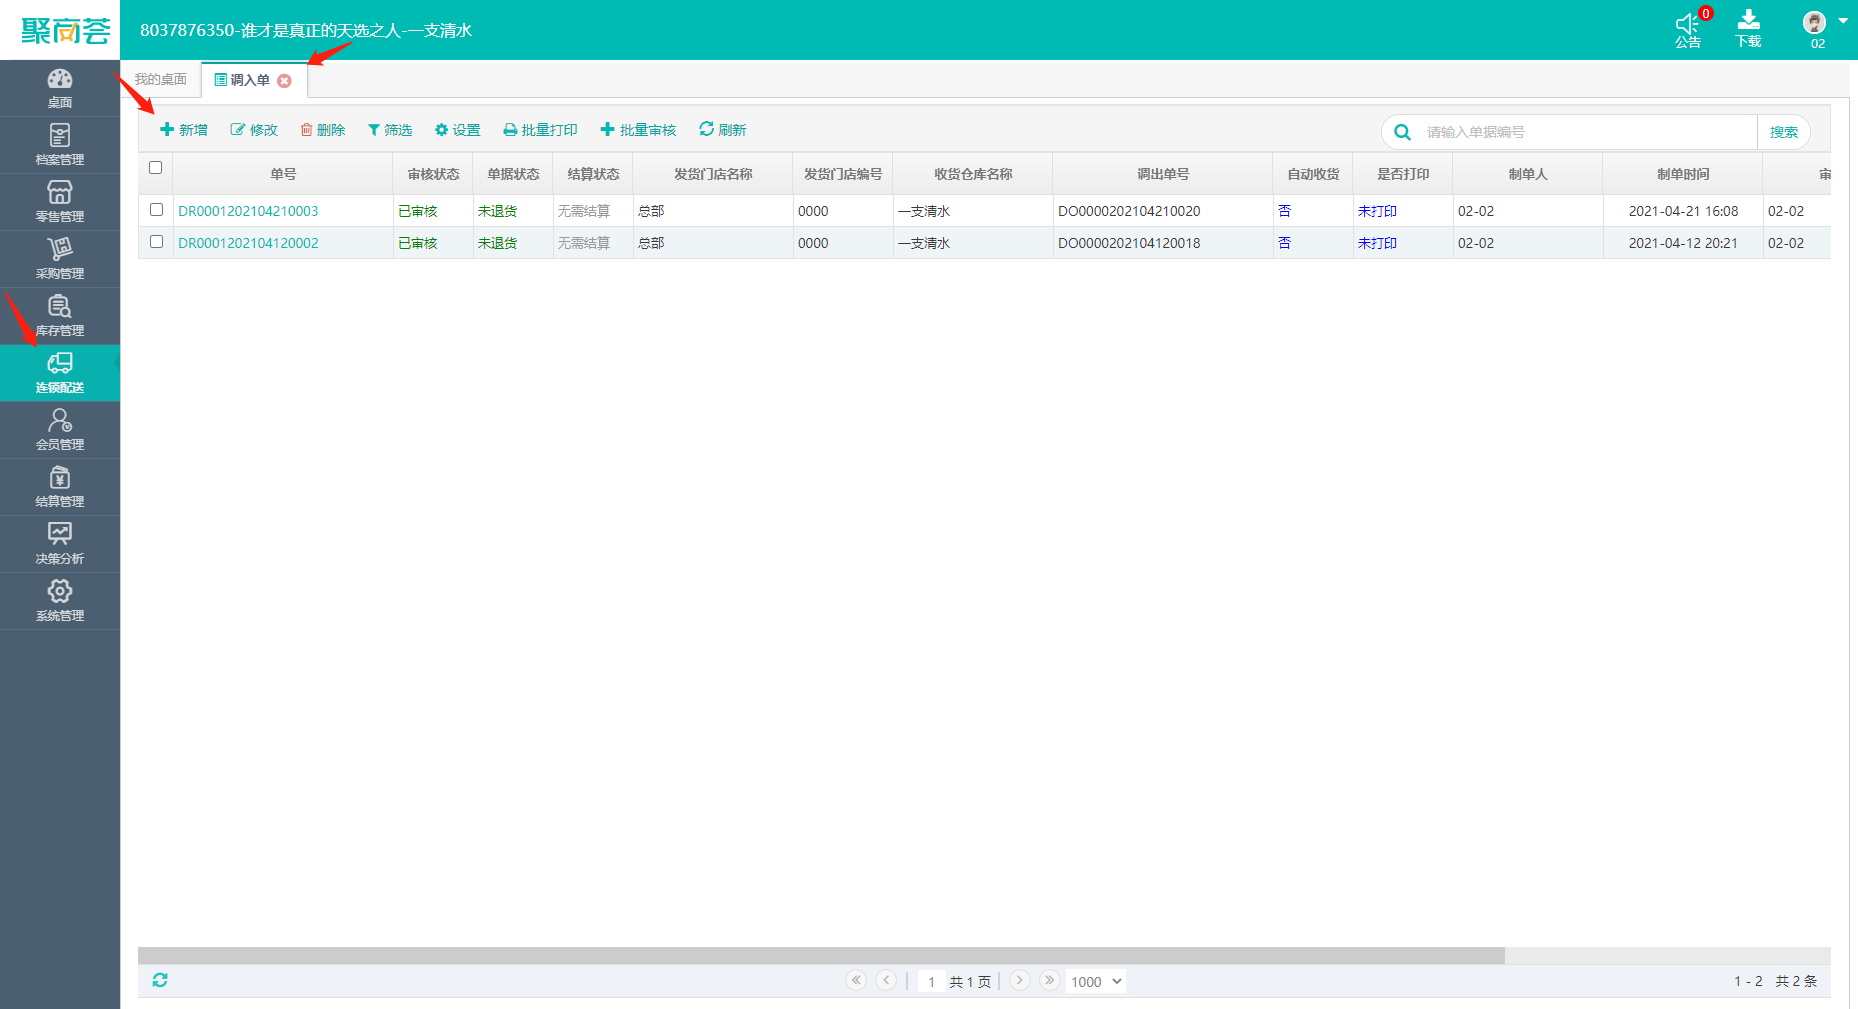Go to the previous page button

(x=886, y=980)
